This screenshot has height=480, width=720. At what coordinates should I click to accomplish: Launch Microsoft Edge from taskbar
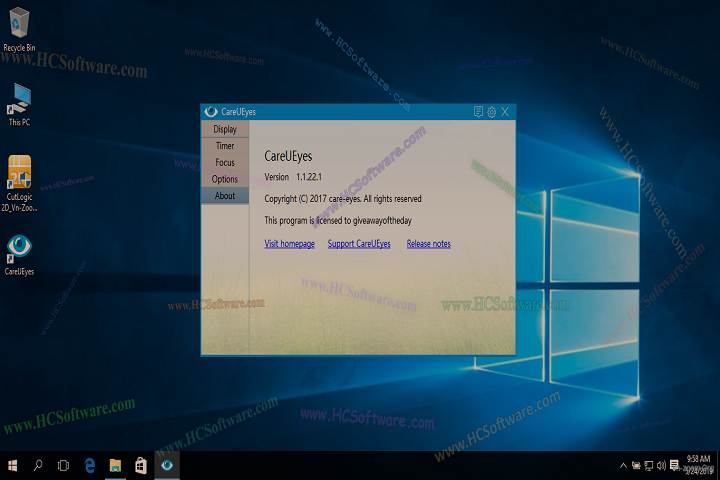(90, 466)
